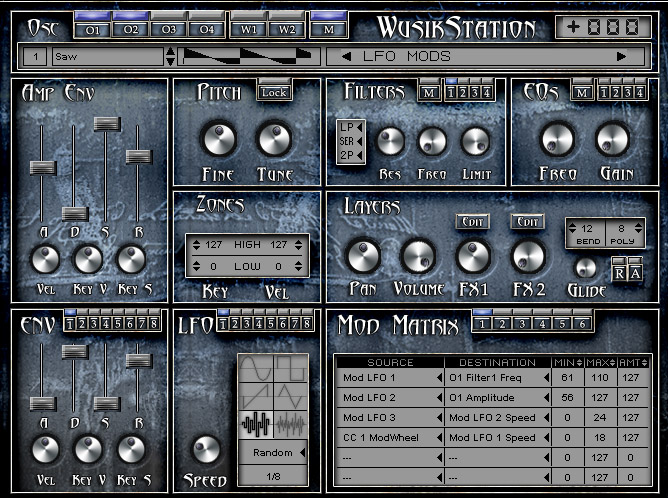Toggle oscillator O2 on/off

[x=131, y=25]
